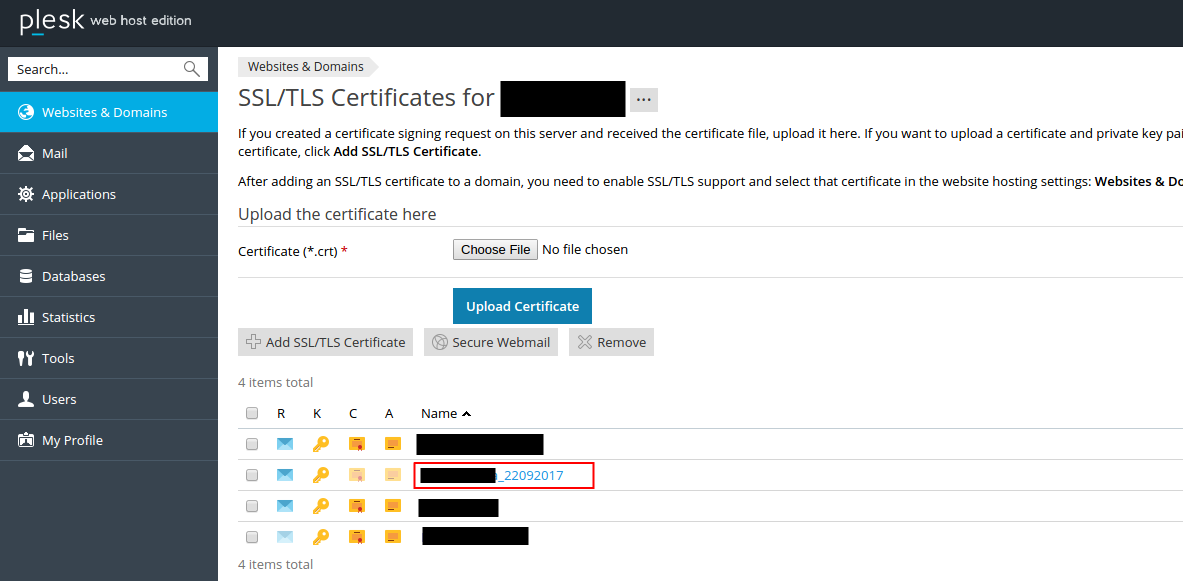Image resolution: width=1183 pixels, height=581 pixels.
Task: Select the first certificate row checkbox
Action: 252,444
